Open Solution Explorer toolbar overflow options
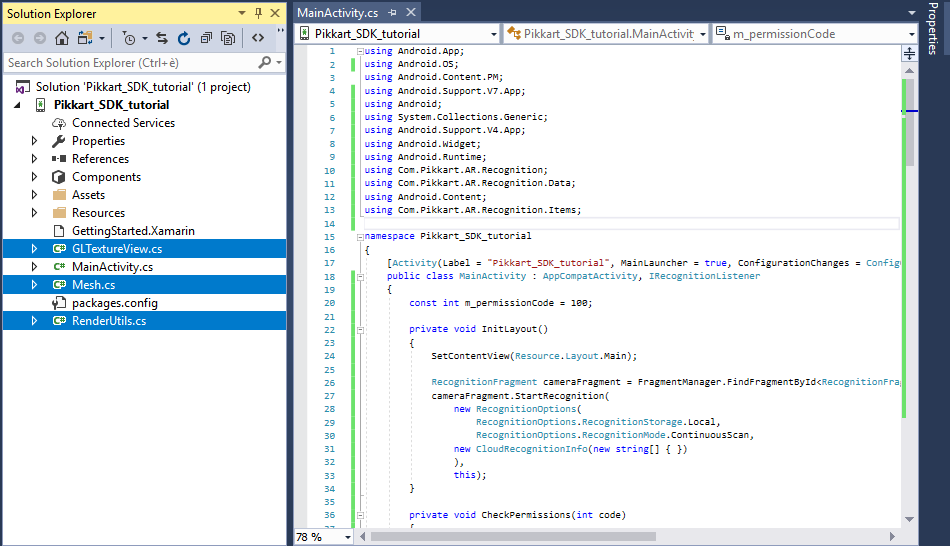The height and width of the screenshot is (546, 950). click(x=281, y=30)
